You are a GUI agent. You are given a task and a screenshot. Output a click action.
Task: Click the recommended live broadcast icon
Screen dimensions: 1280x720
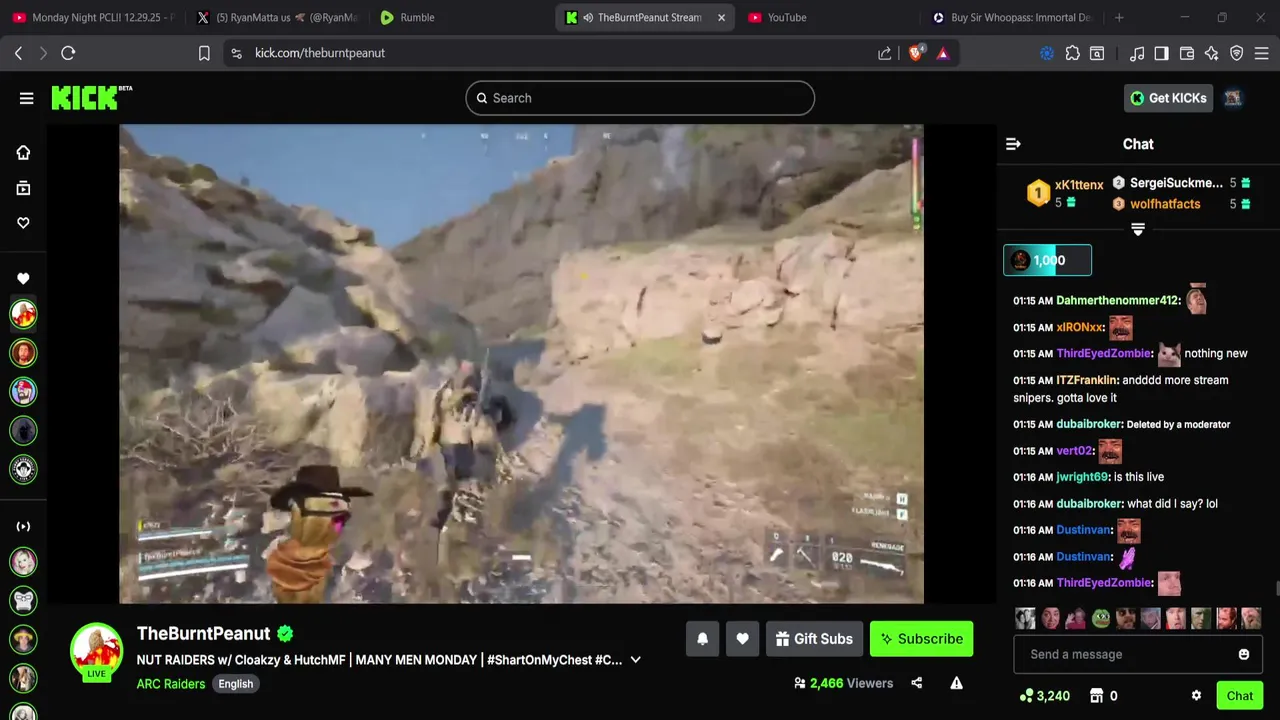point(23,526)
